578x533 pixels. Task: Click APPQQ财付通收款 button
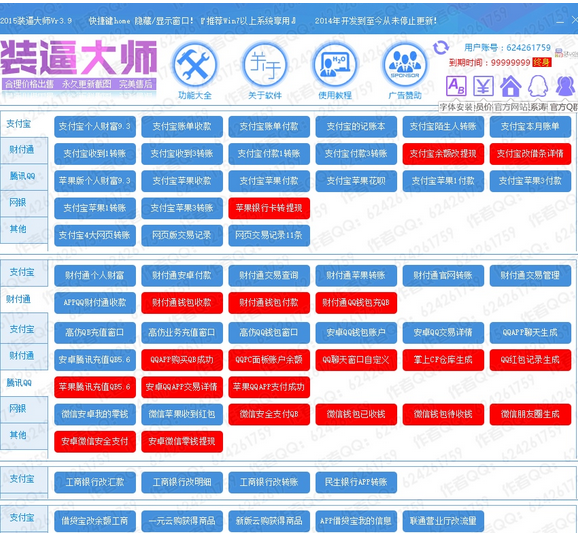pyautogui.click(x=95, y=303)
